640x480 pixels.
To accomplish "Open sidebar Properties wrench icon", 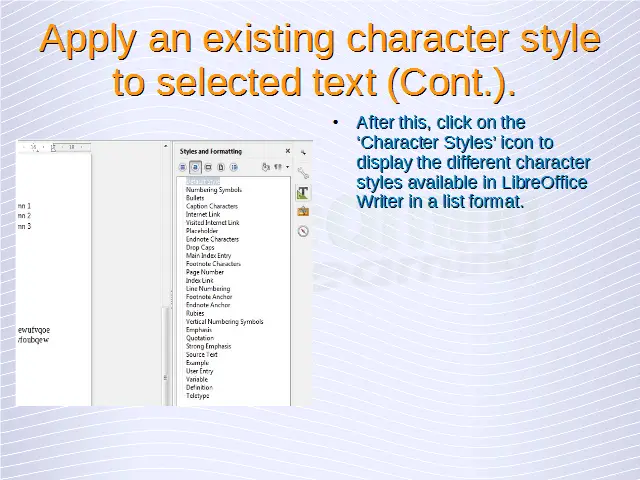I will [x=303, y=173].
